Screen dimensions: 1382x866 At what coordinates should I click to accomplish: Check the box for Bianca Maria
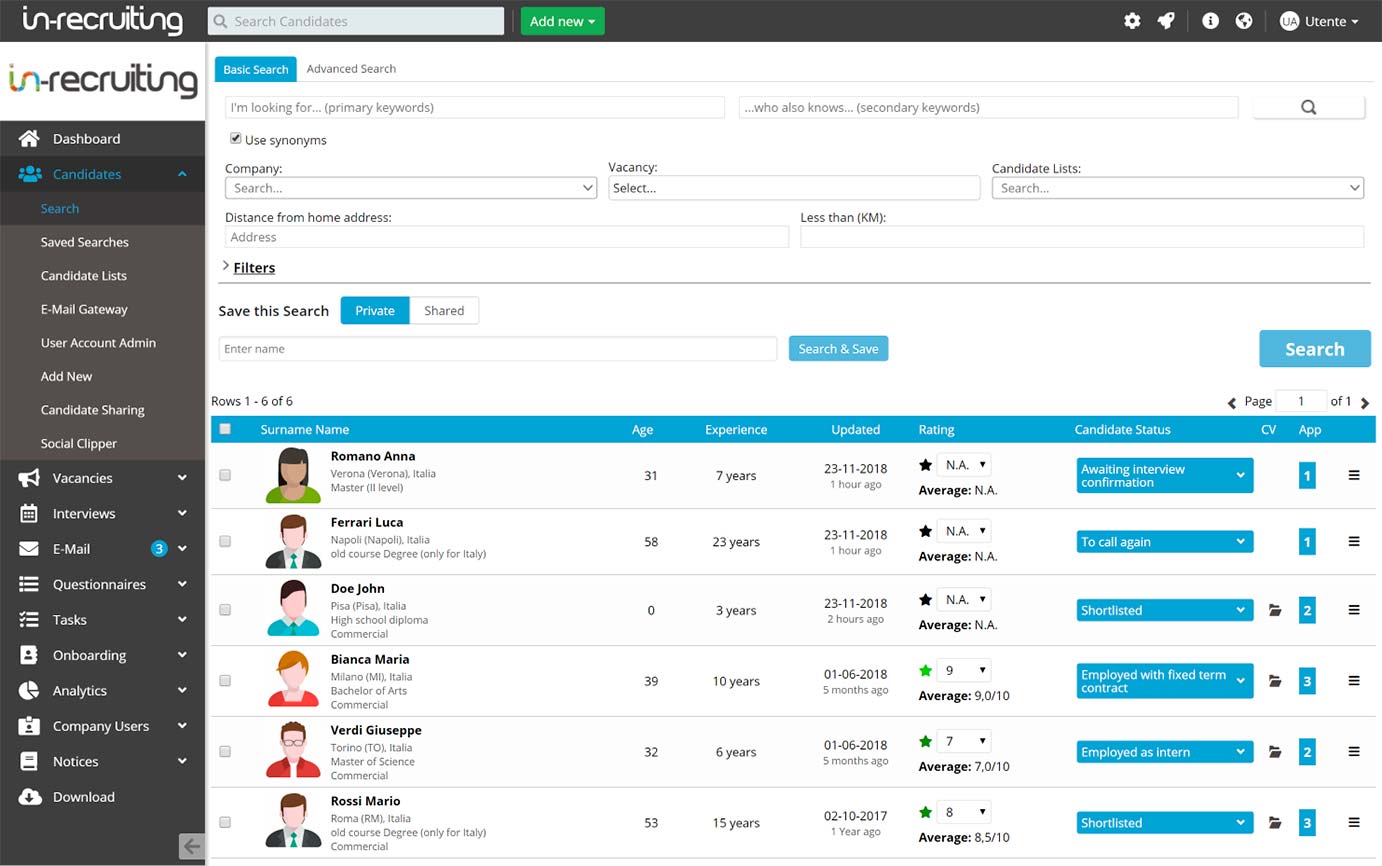click(225, 680)
